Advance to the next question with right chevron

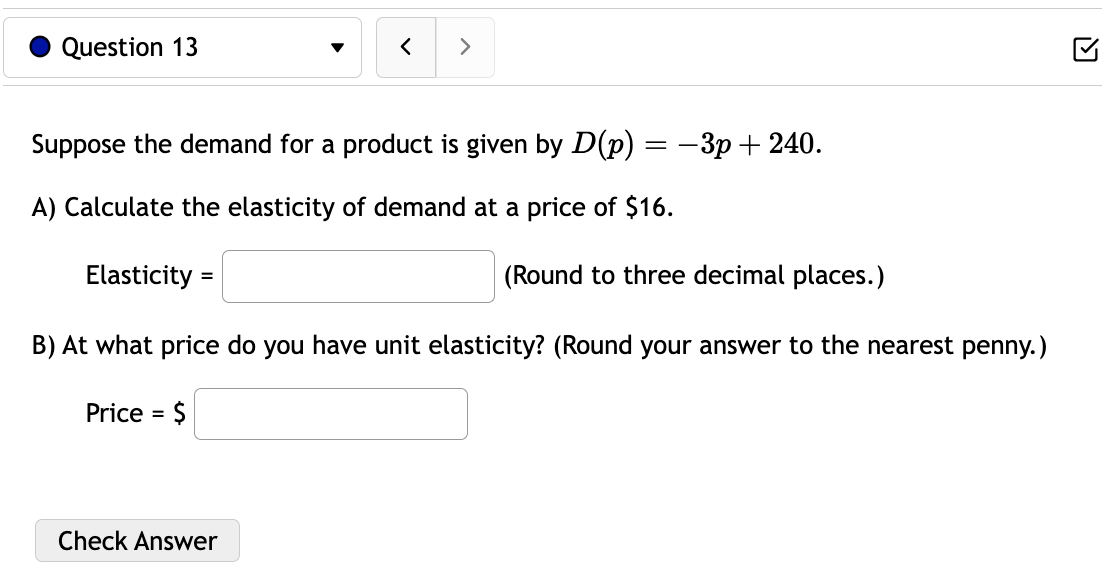[464, 47]
